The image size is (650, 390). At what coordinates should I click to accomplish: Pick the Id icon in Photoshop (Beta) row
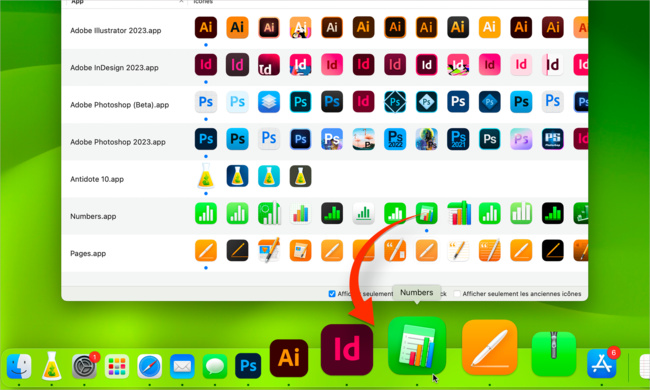(x=364, y=102)
